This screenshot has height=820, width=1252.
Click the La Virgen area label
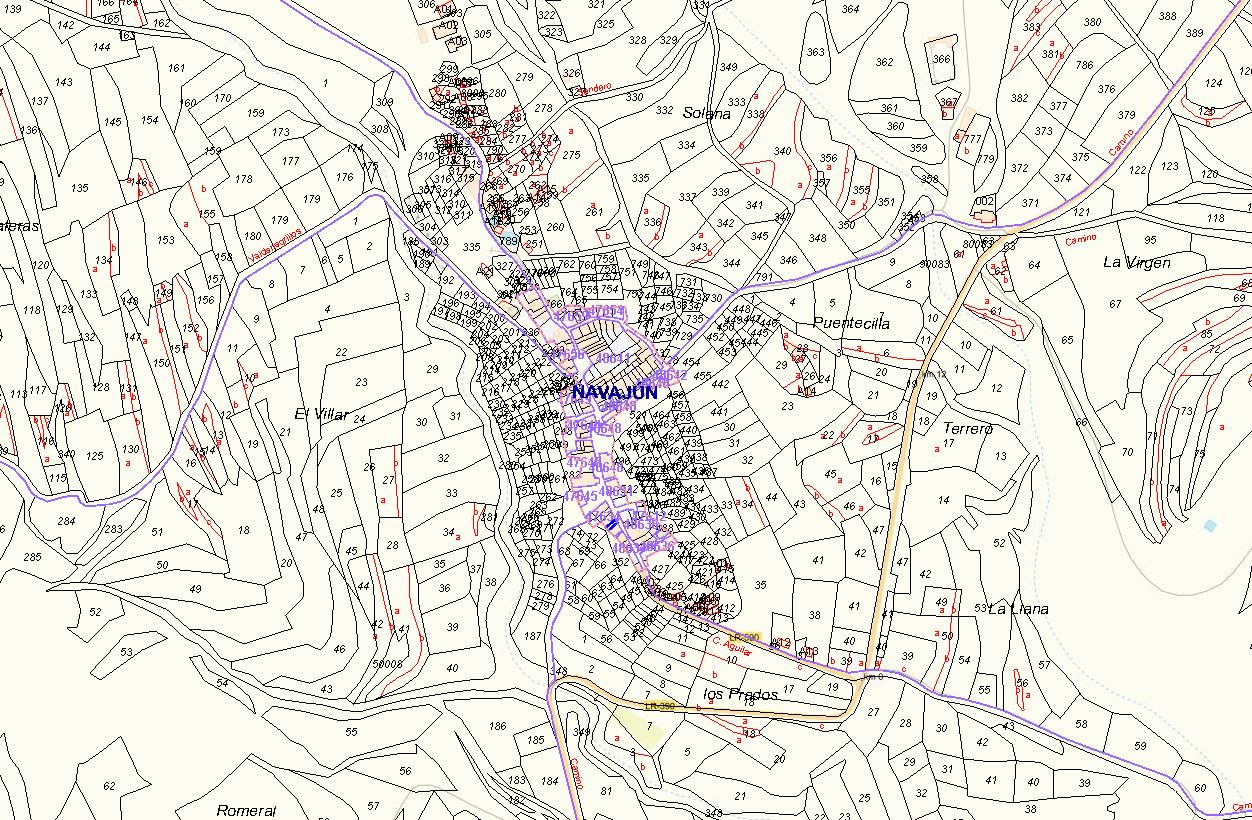click(1136, 262)
